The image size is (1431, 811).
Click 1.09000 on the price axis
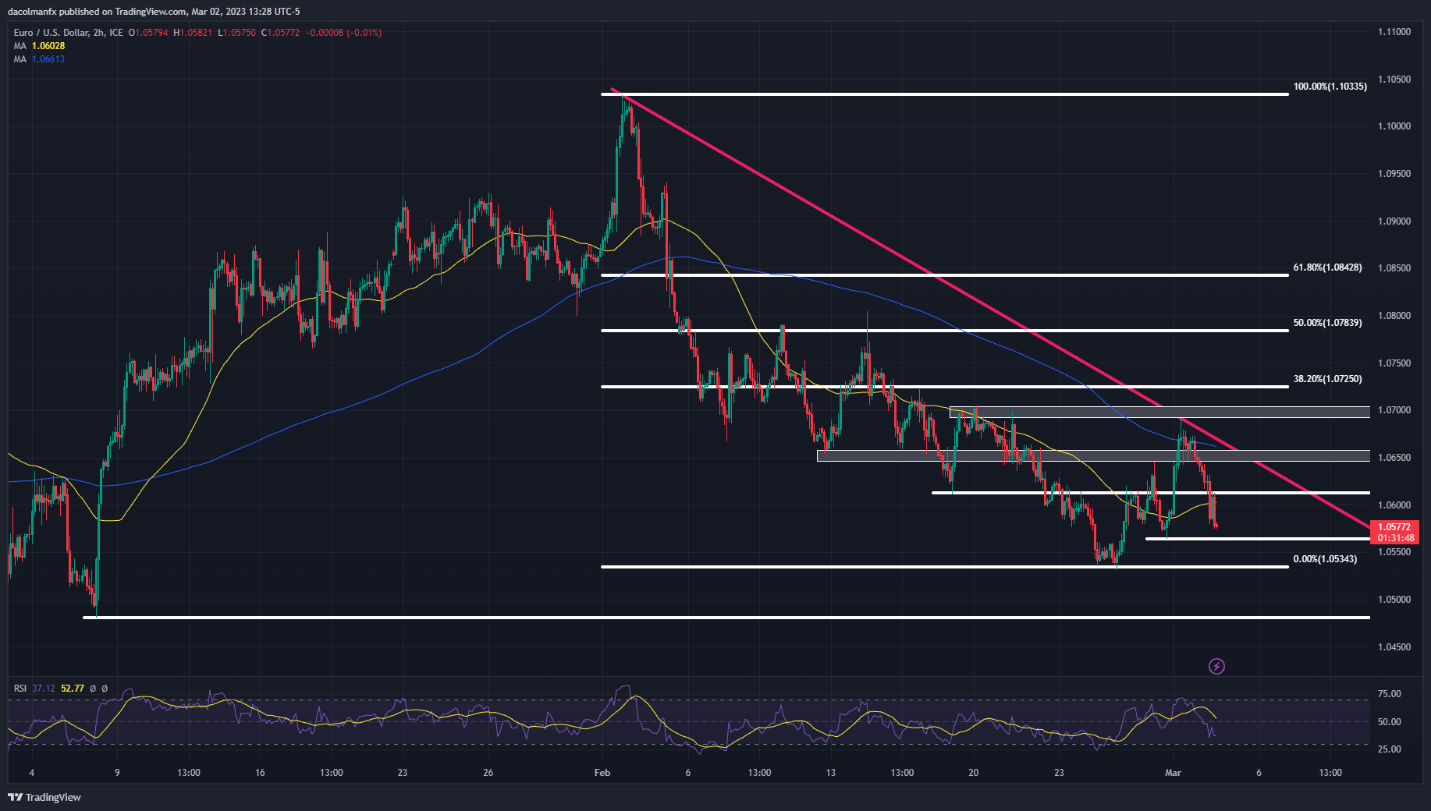(x=1395, y=221)
